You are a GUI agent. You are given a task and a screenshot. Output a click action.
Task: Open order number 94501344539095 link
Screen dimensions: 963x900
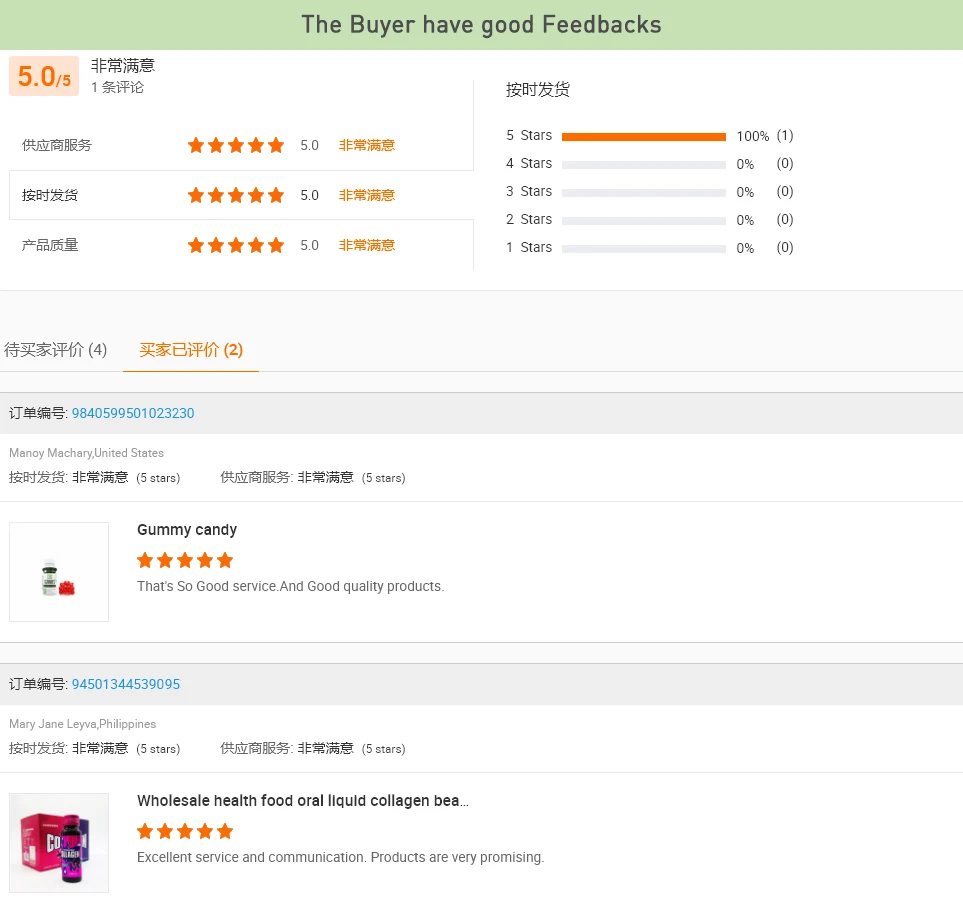point(126,684)
